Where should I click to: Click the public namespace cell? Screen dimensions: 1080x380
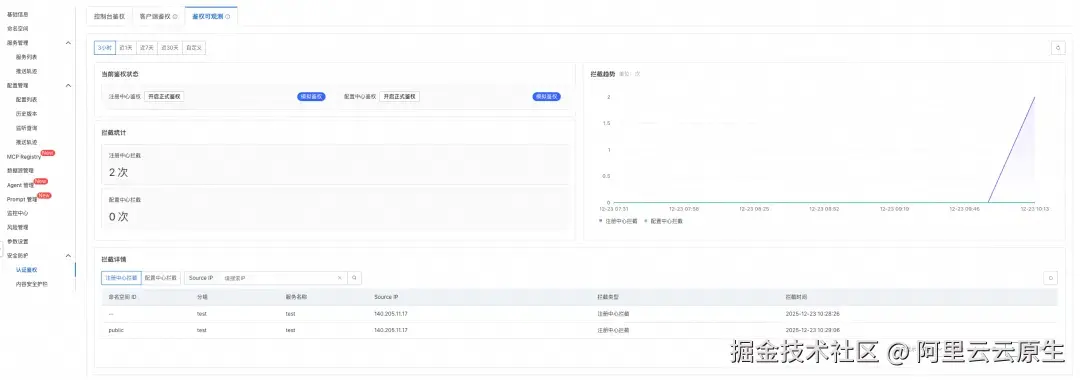tap(116, 330)
